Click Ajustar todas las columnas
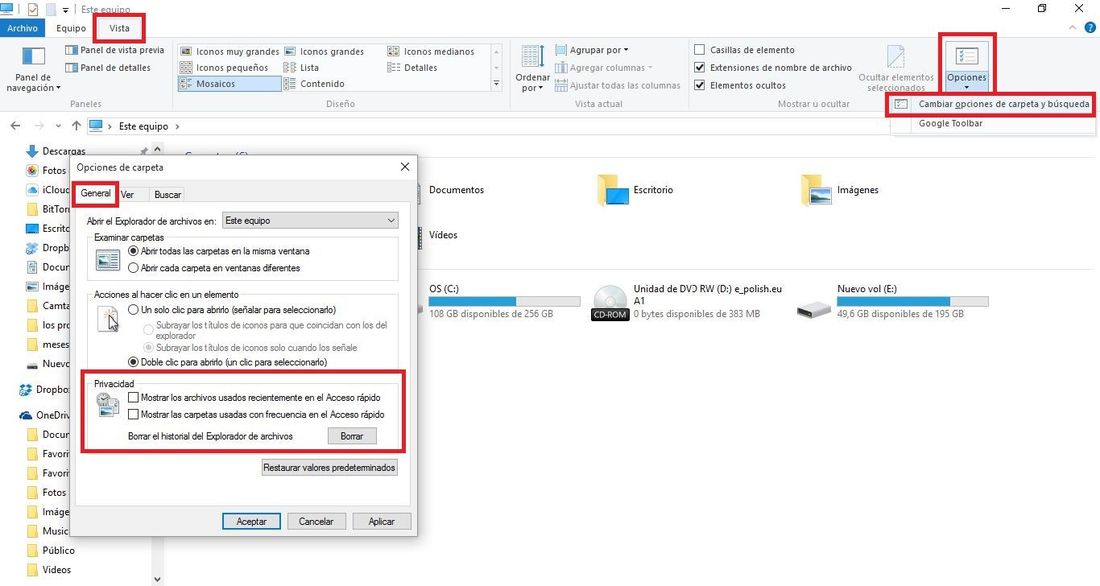This screenshot has height=586, width=1100. (x=617, y=86)
